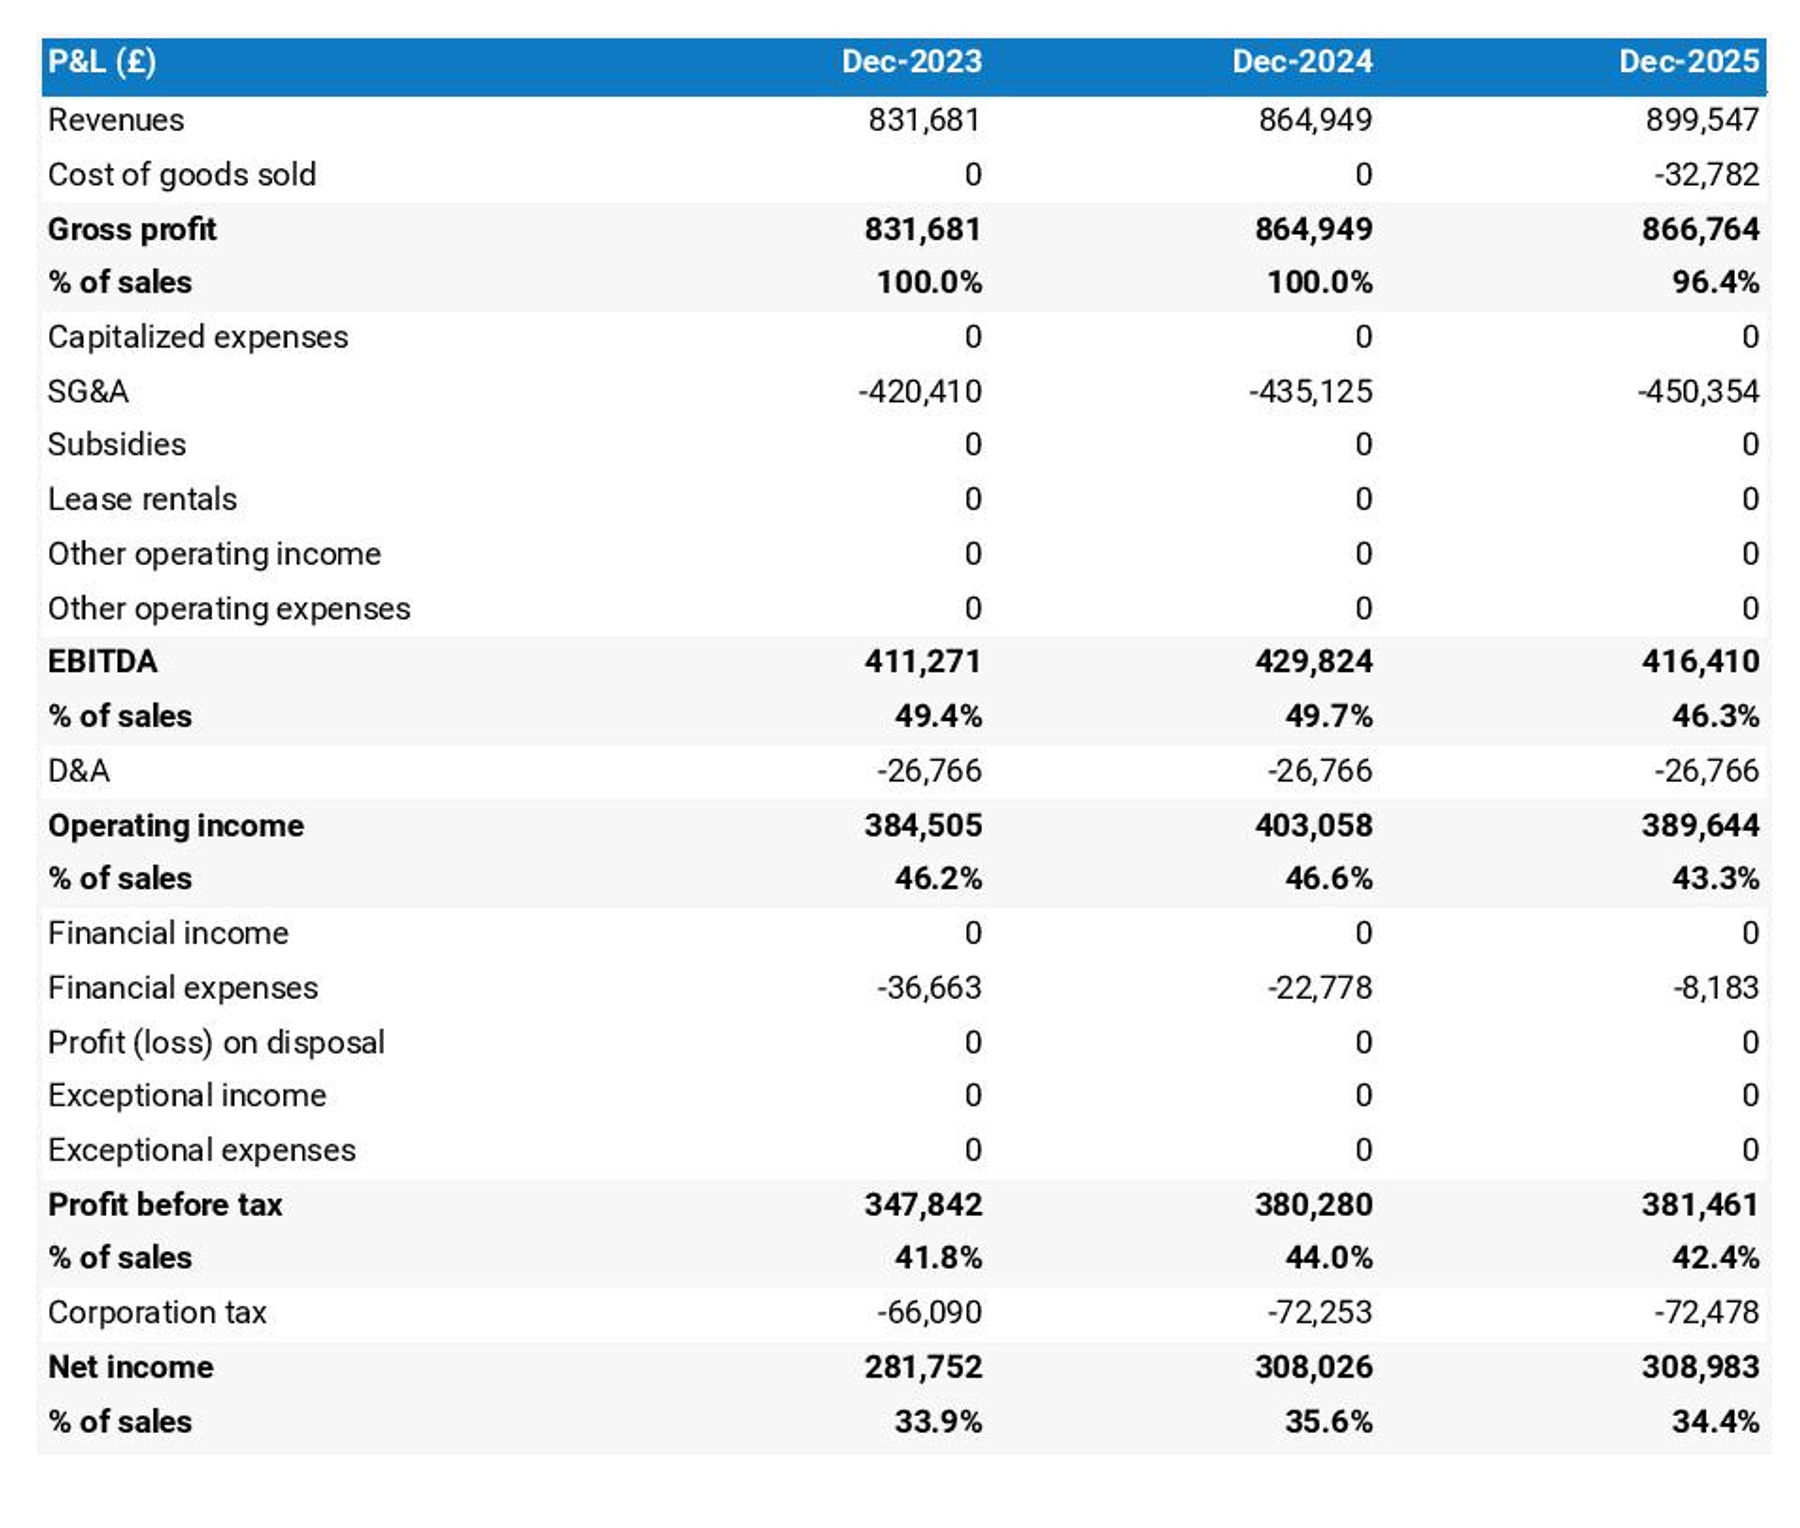Select the SG&A value -435,125
Screen dimensions: 1800x1528
coord(1310,391)
